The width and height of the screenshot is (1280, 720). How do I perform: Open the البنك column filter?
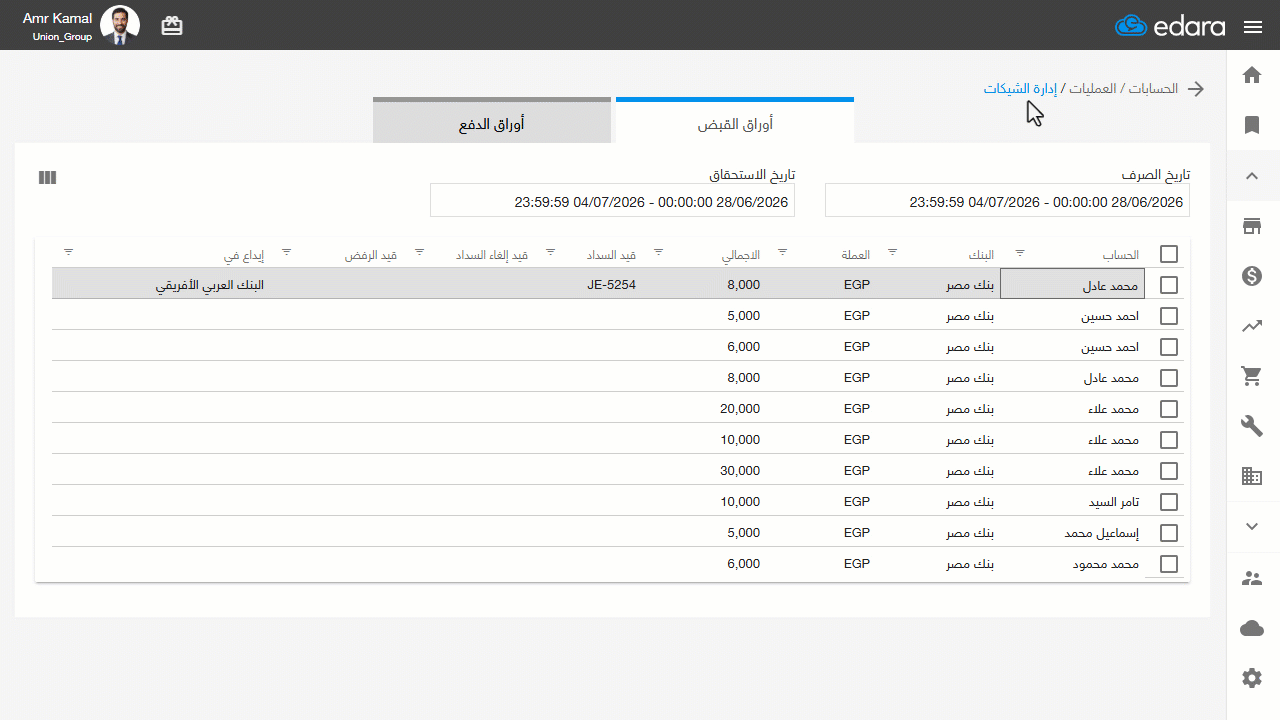pyautogui.click(x=893, y=252)
